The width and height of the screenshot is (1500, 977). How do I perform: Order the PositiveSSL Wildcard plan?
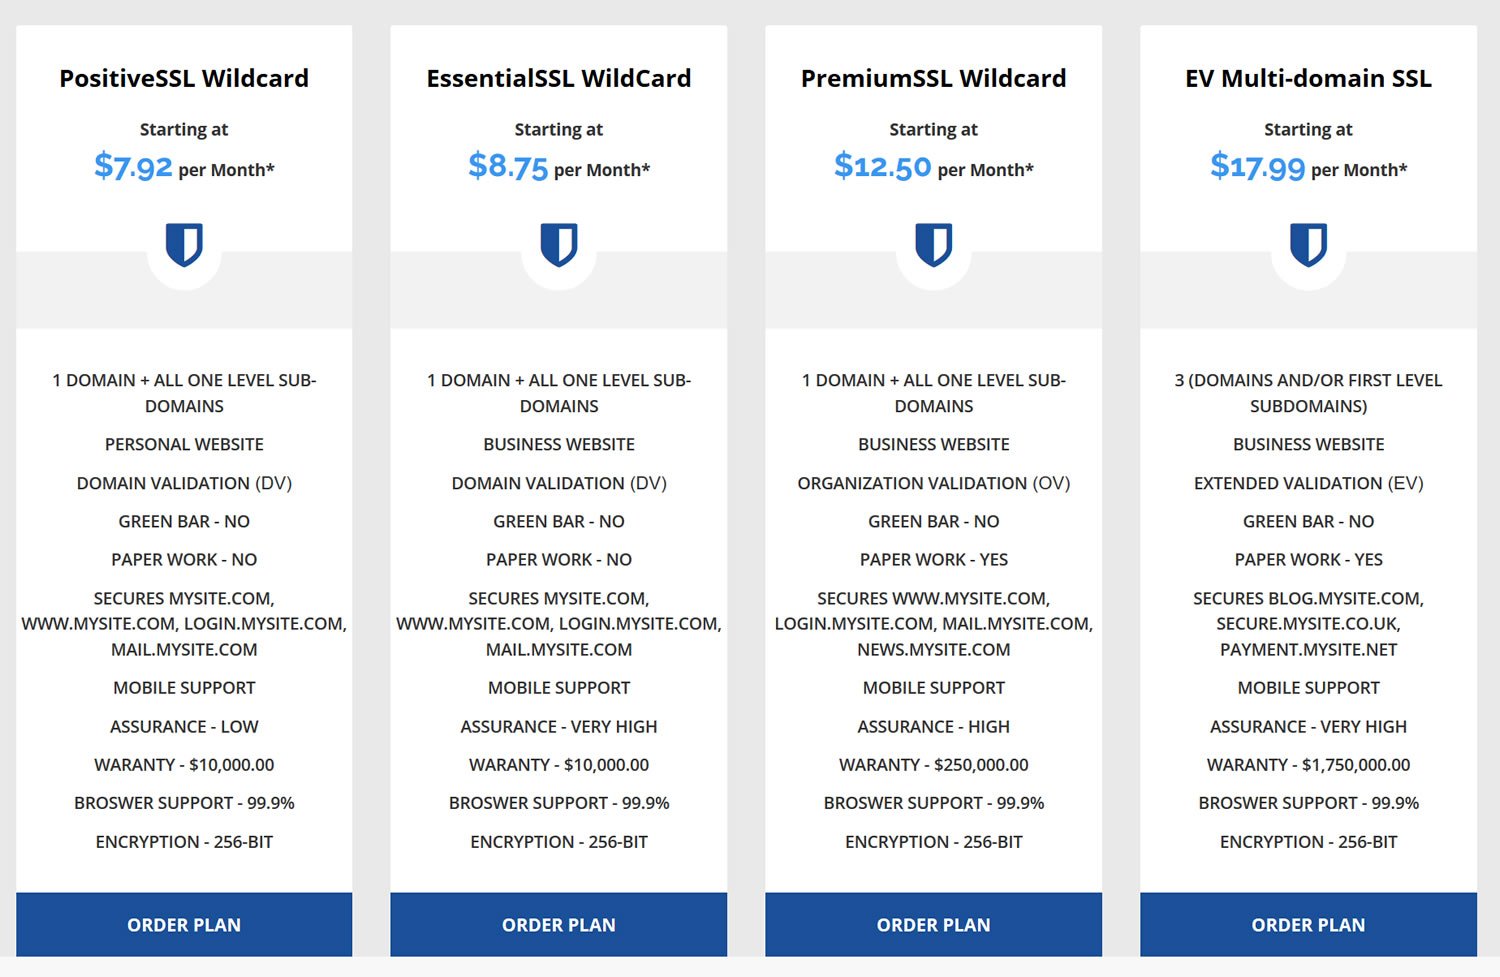pyautogui.click(x=184, y=925)
